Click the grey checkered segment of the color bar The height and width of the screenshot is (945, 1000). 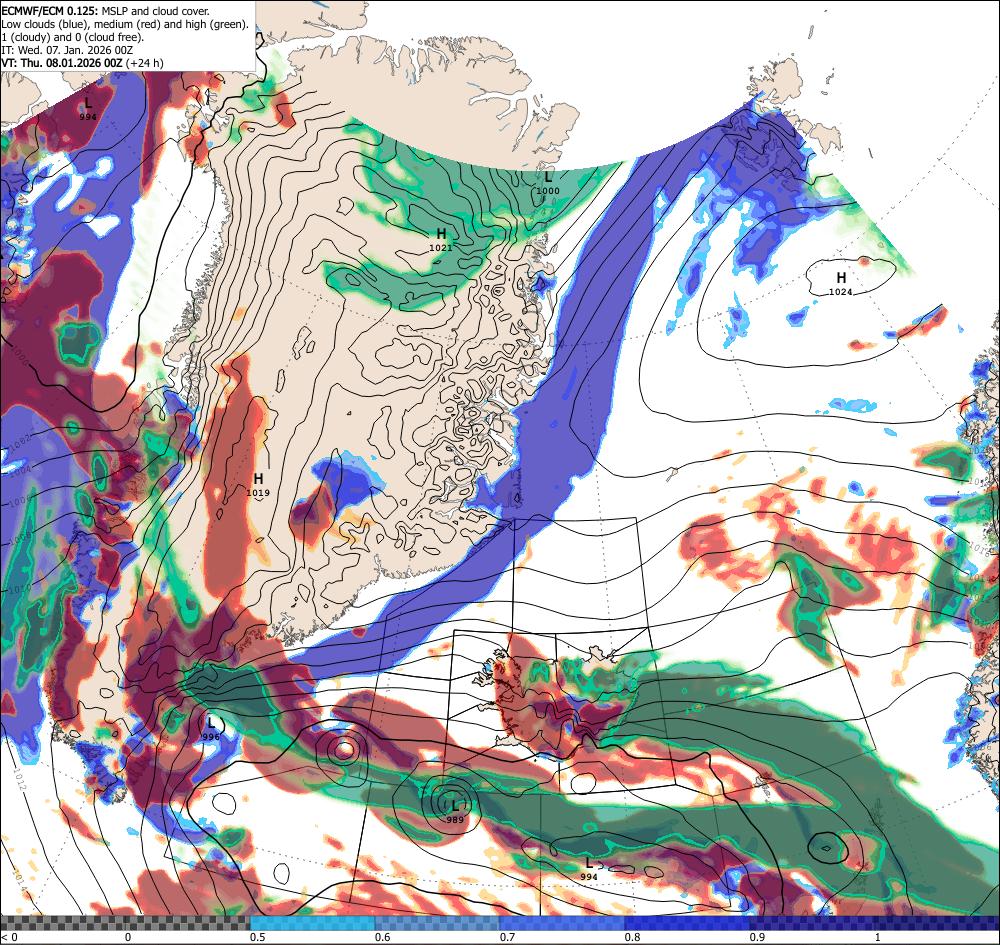[x=125, y=923]
